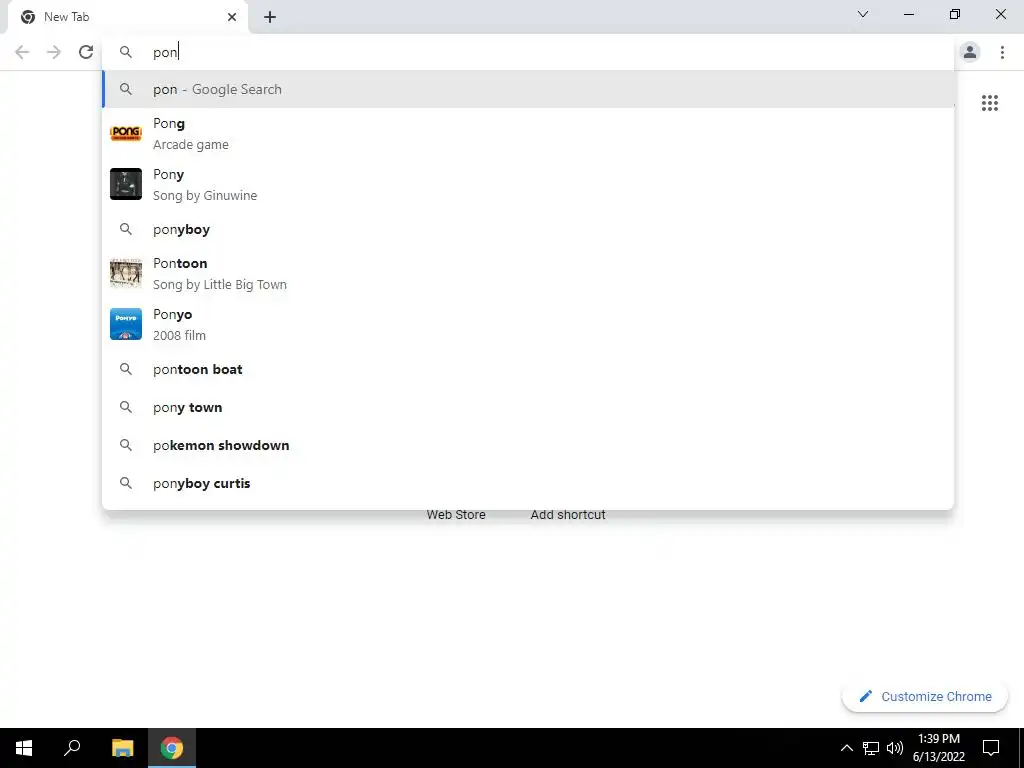Click the browser back arrow
This screenshot has width=1024, height=768.
[22, 52]
